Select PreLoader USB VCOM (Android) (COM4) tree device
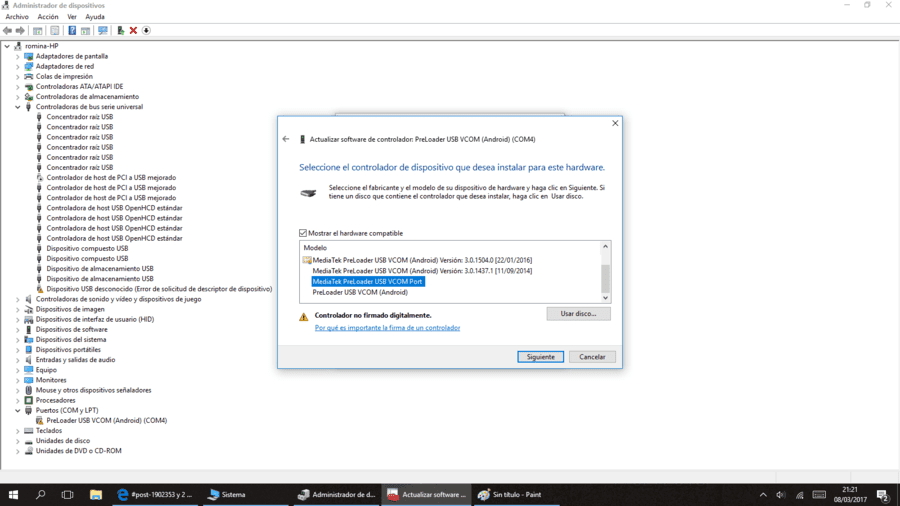 (x=107, y=421)
